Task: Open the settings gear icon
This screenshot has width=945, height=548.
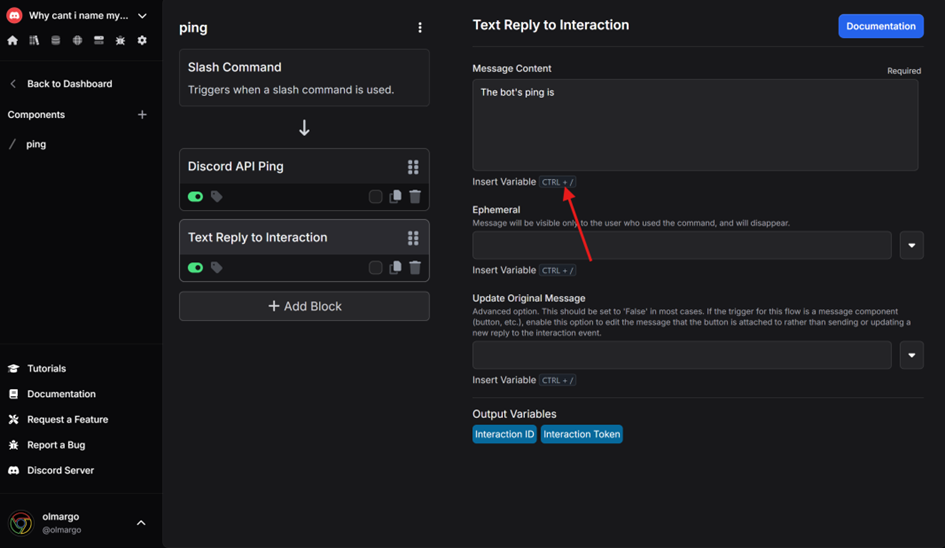Action: point(142,40)
